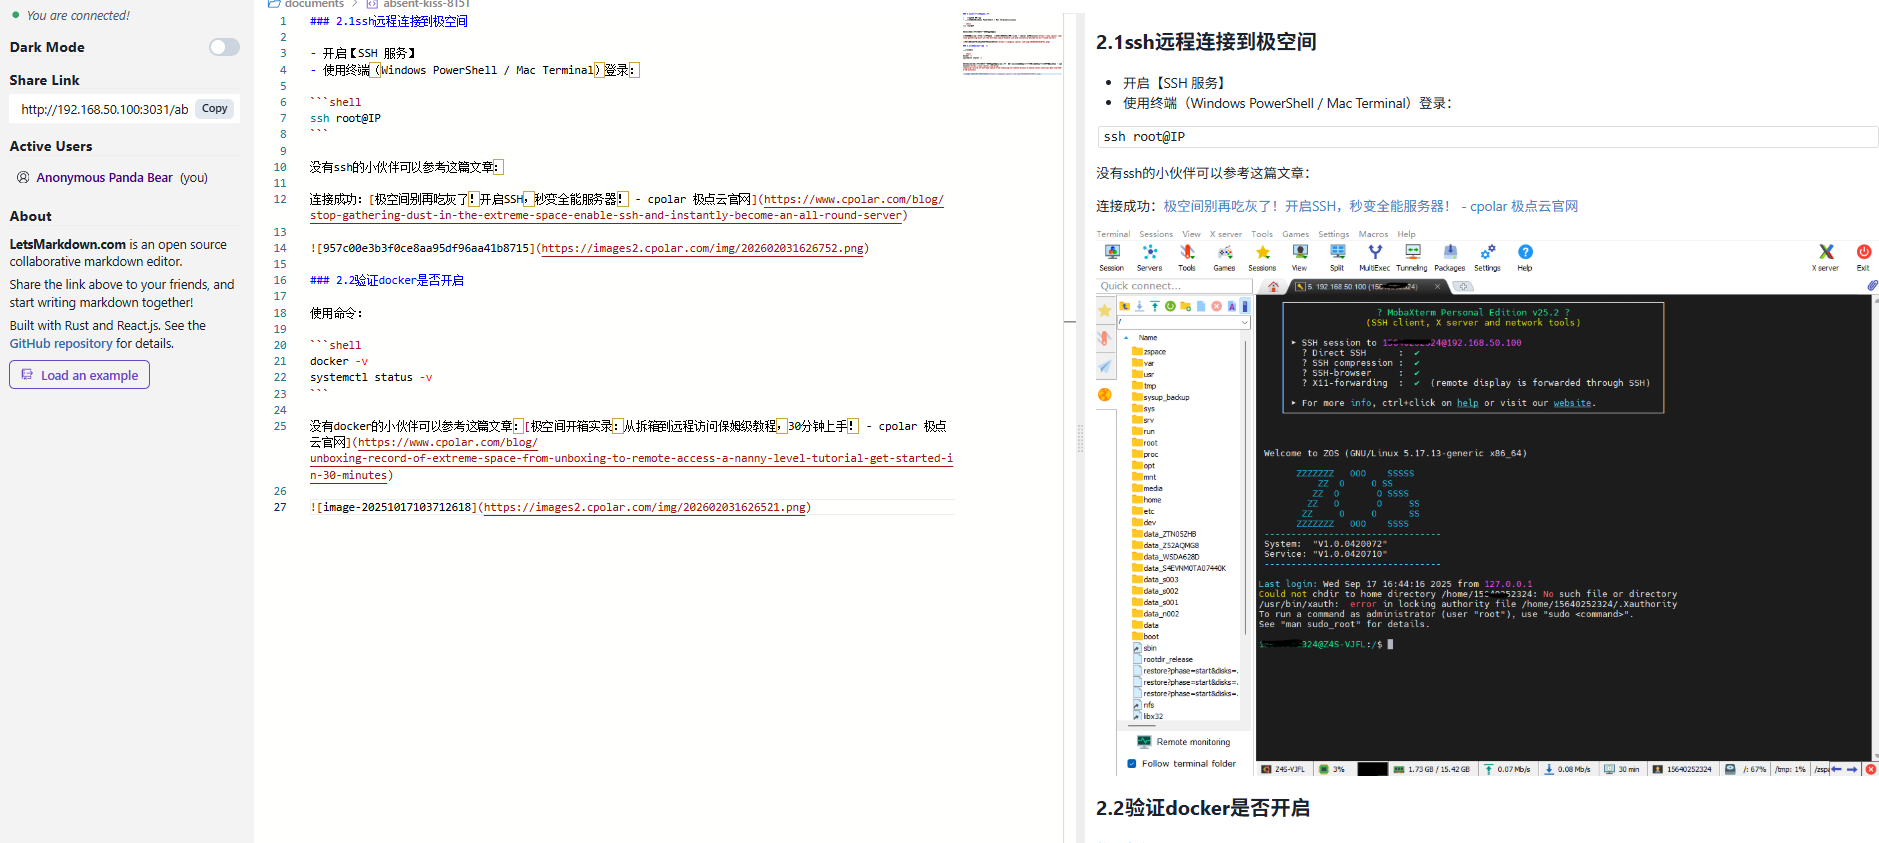Click the Remote monitoring button
This screenshot has width=1879, height=843.
(x=1184, y=742)
